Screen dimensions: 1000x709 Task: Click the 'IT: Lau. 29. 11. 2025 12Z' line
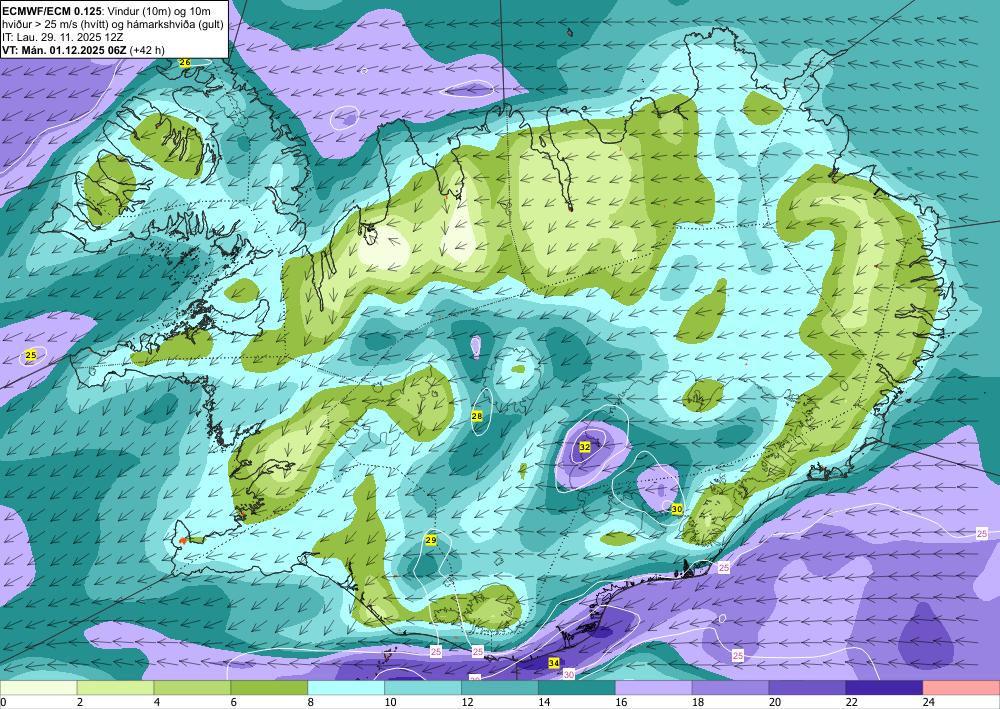(62, 36)
